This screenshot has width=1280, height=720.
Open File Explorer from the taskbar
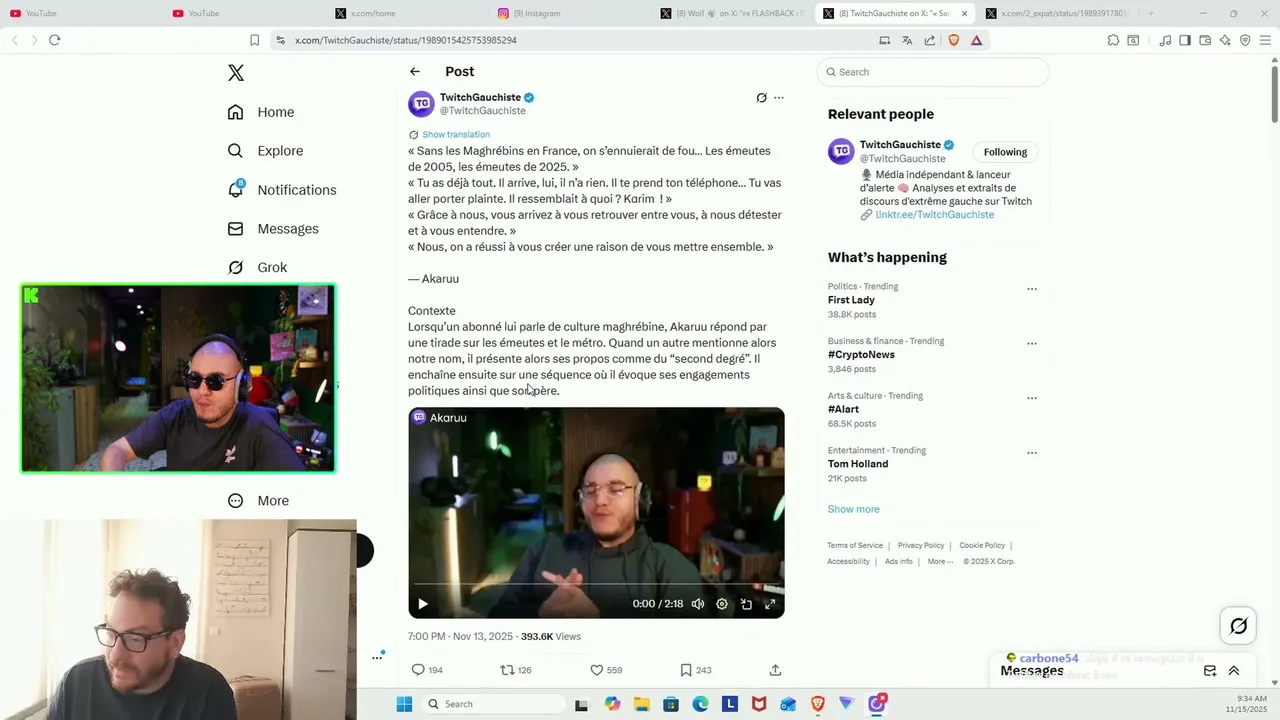click(641, 704)
